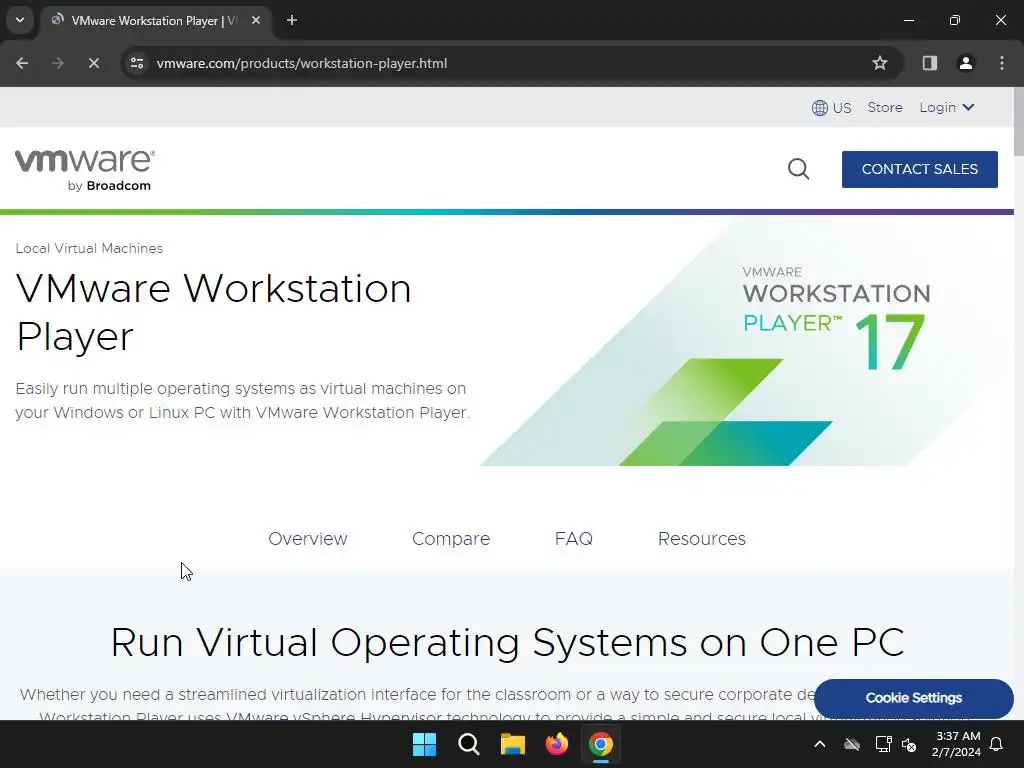Image resolution: width=1024 pixels, height=768 pixels.
Task: Click the CONTACT SALES button
Action: click(x=920, y=169)
